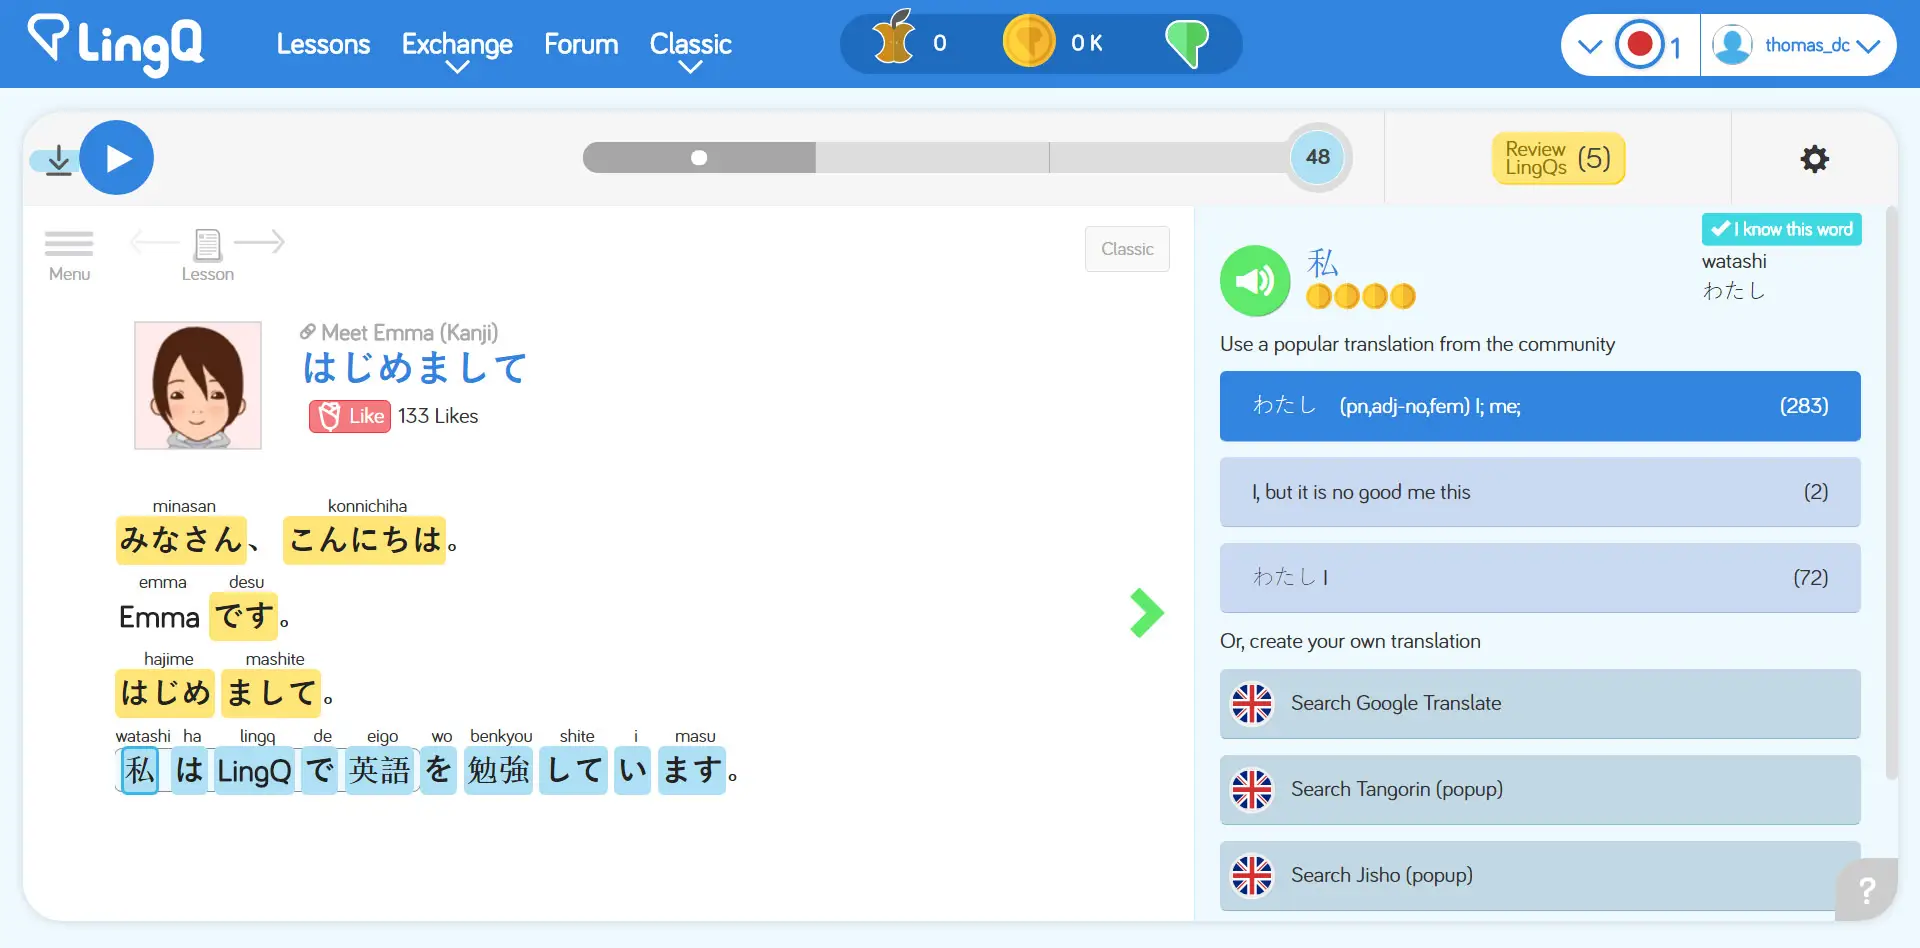Open the Menu hamburger in the reader

pos(69,243)
